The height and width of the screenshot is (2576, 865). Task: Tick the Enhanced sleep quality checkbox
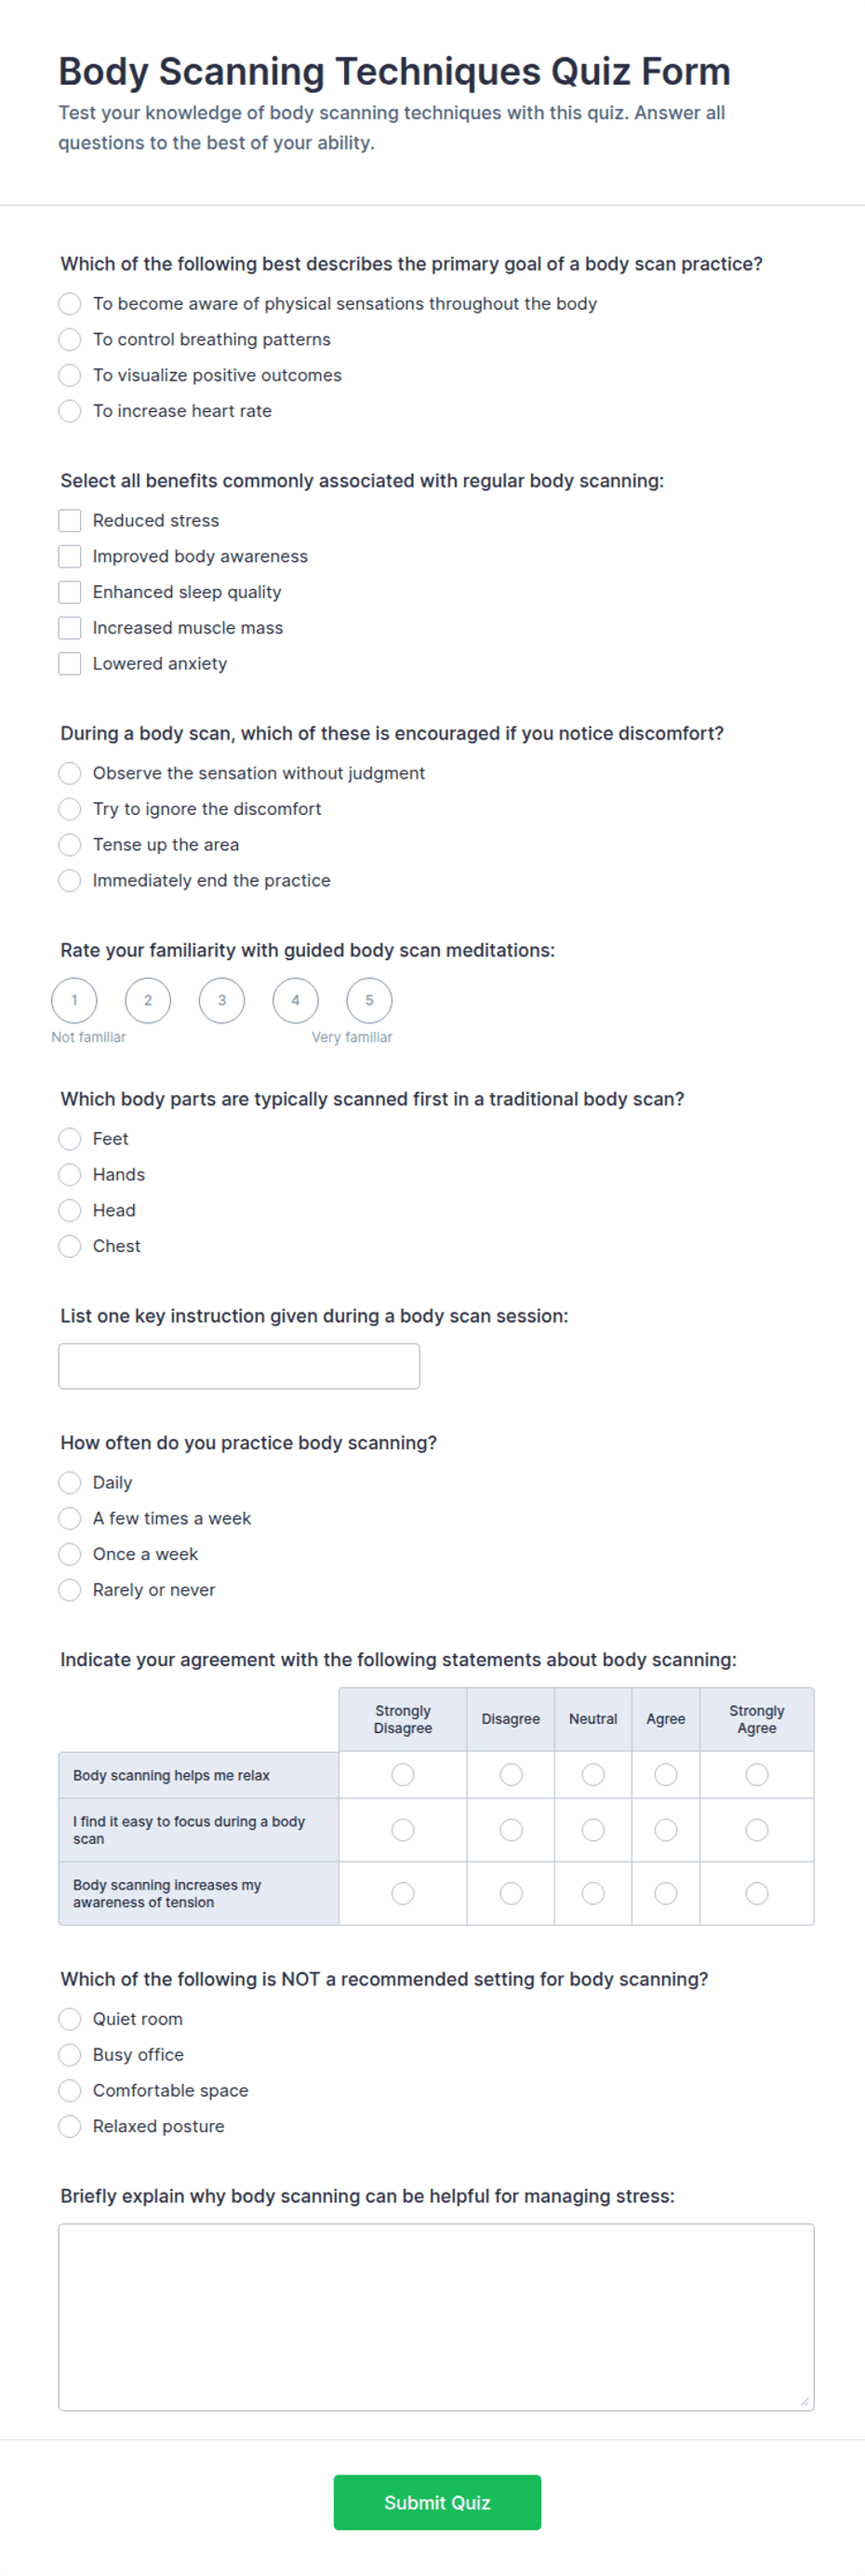point(69,592)
